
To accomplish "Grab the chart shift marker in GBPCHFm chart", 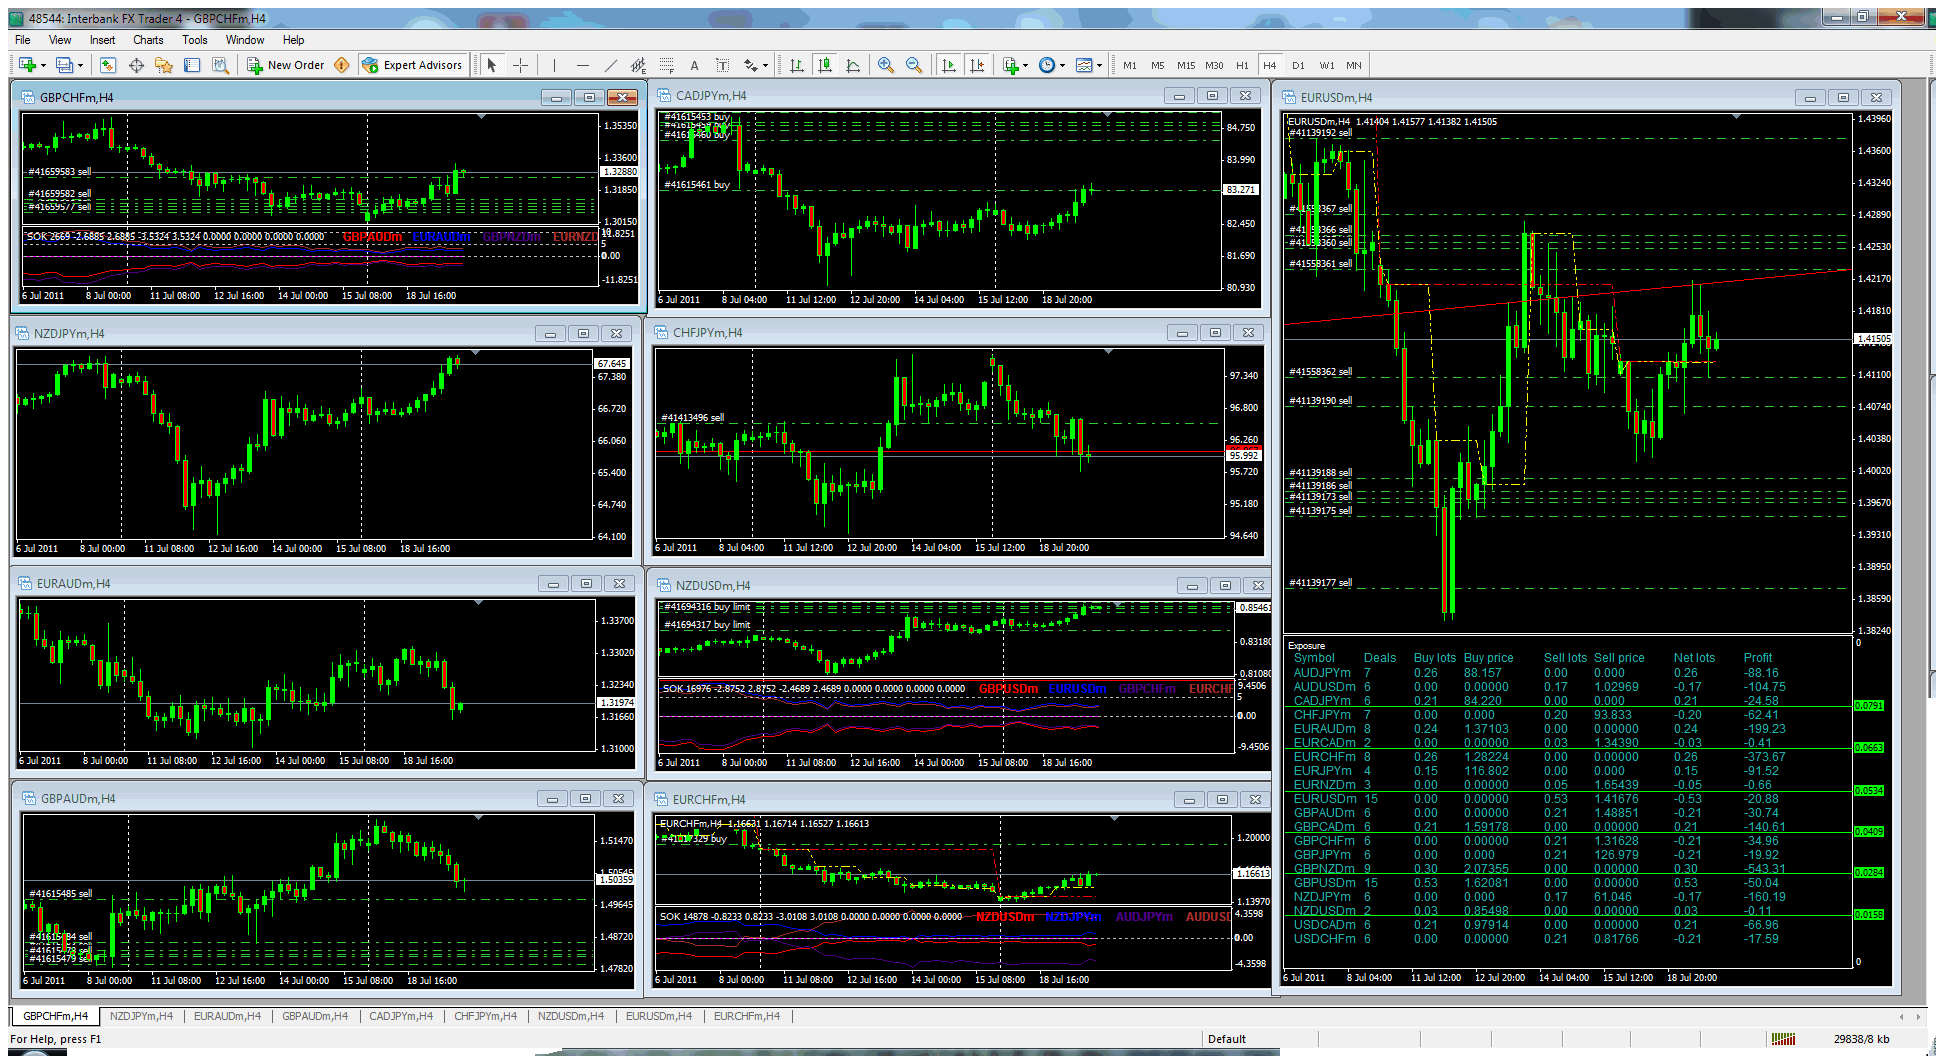I will click(481, 117).
